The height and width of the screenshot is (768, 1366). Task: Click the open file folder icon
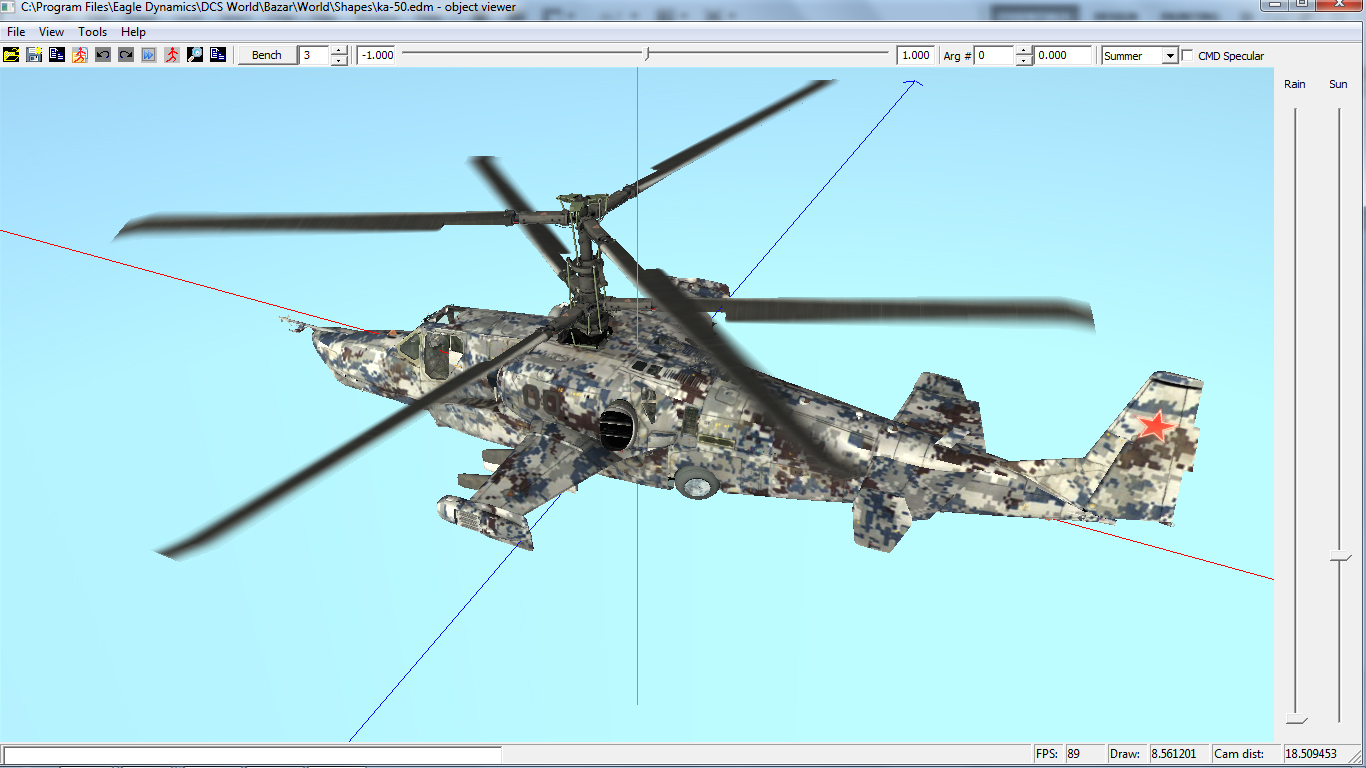coord(11,55)
